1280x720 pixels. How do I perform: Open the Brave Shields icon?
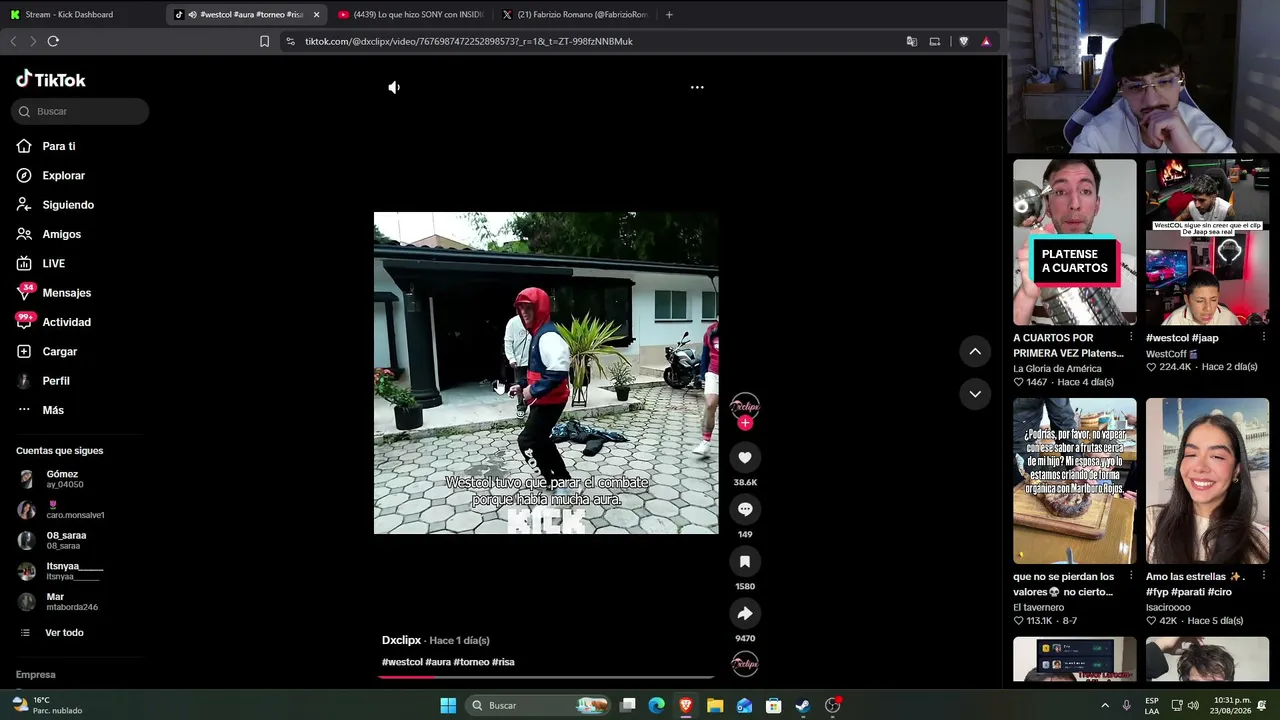[964, 41]
